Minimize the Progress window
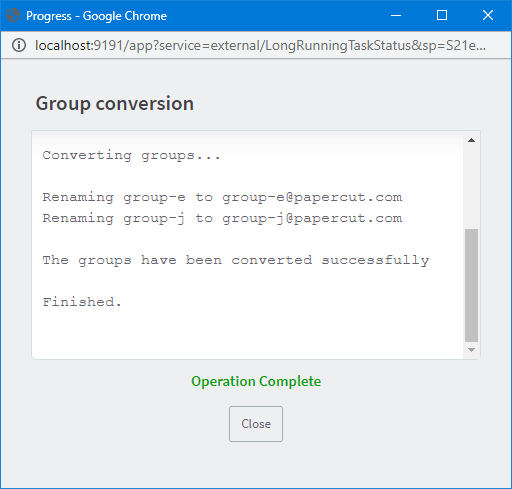The image size is (512, 489). click(x=396, y=15)
